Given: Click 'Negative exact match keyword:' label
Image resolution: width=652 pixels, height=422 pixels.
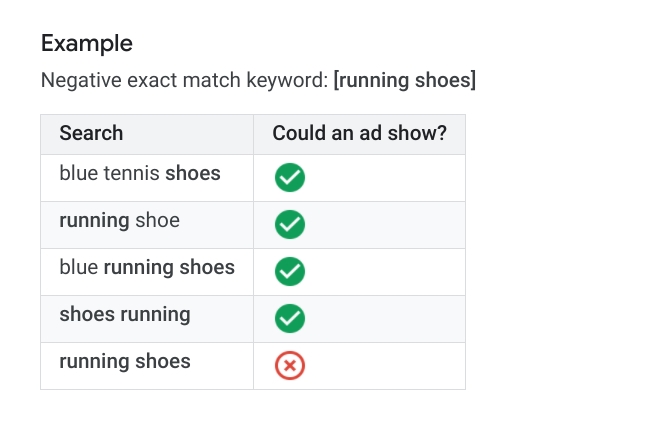Looking at the screenshot, I should pos(184,80).
